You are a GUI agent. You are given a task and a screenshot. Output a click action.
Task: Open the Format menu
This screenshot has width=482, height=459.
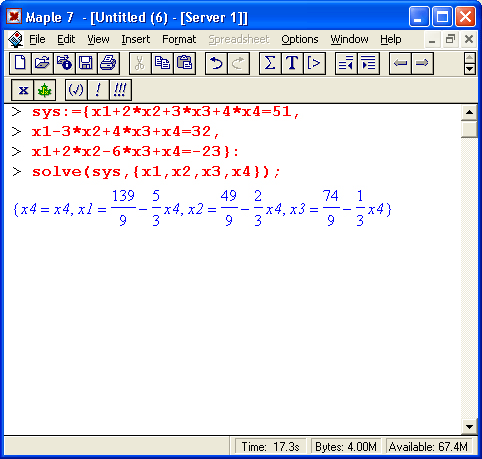[x=179, y=39]
